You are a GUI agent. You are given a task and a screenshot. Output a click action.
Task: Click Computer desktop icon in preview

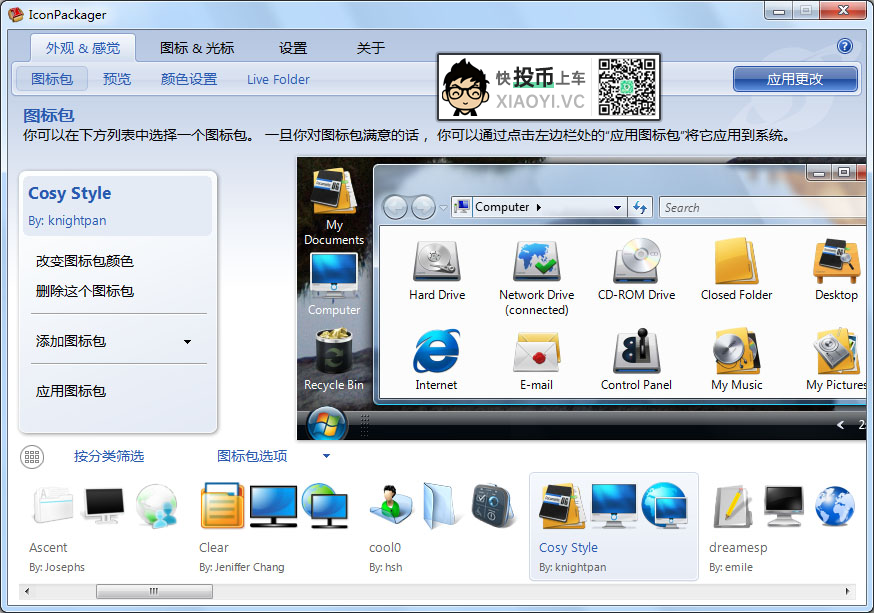334,275
